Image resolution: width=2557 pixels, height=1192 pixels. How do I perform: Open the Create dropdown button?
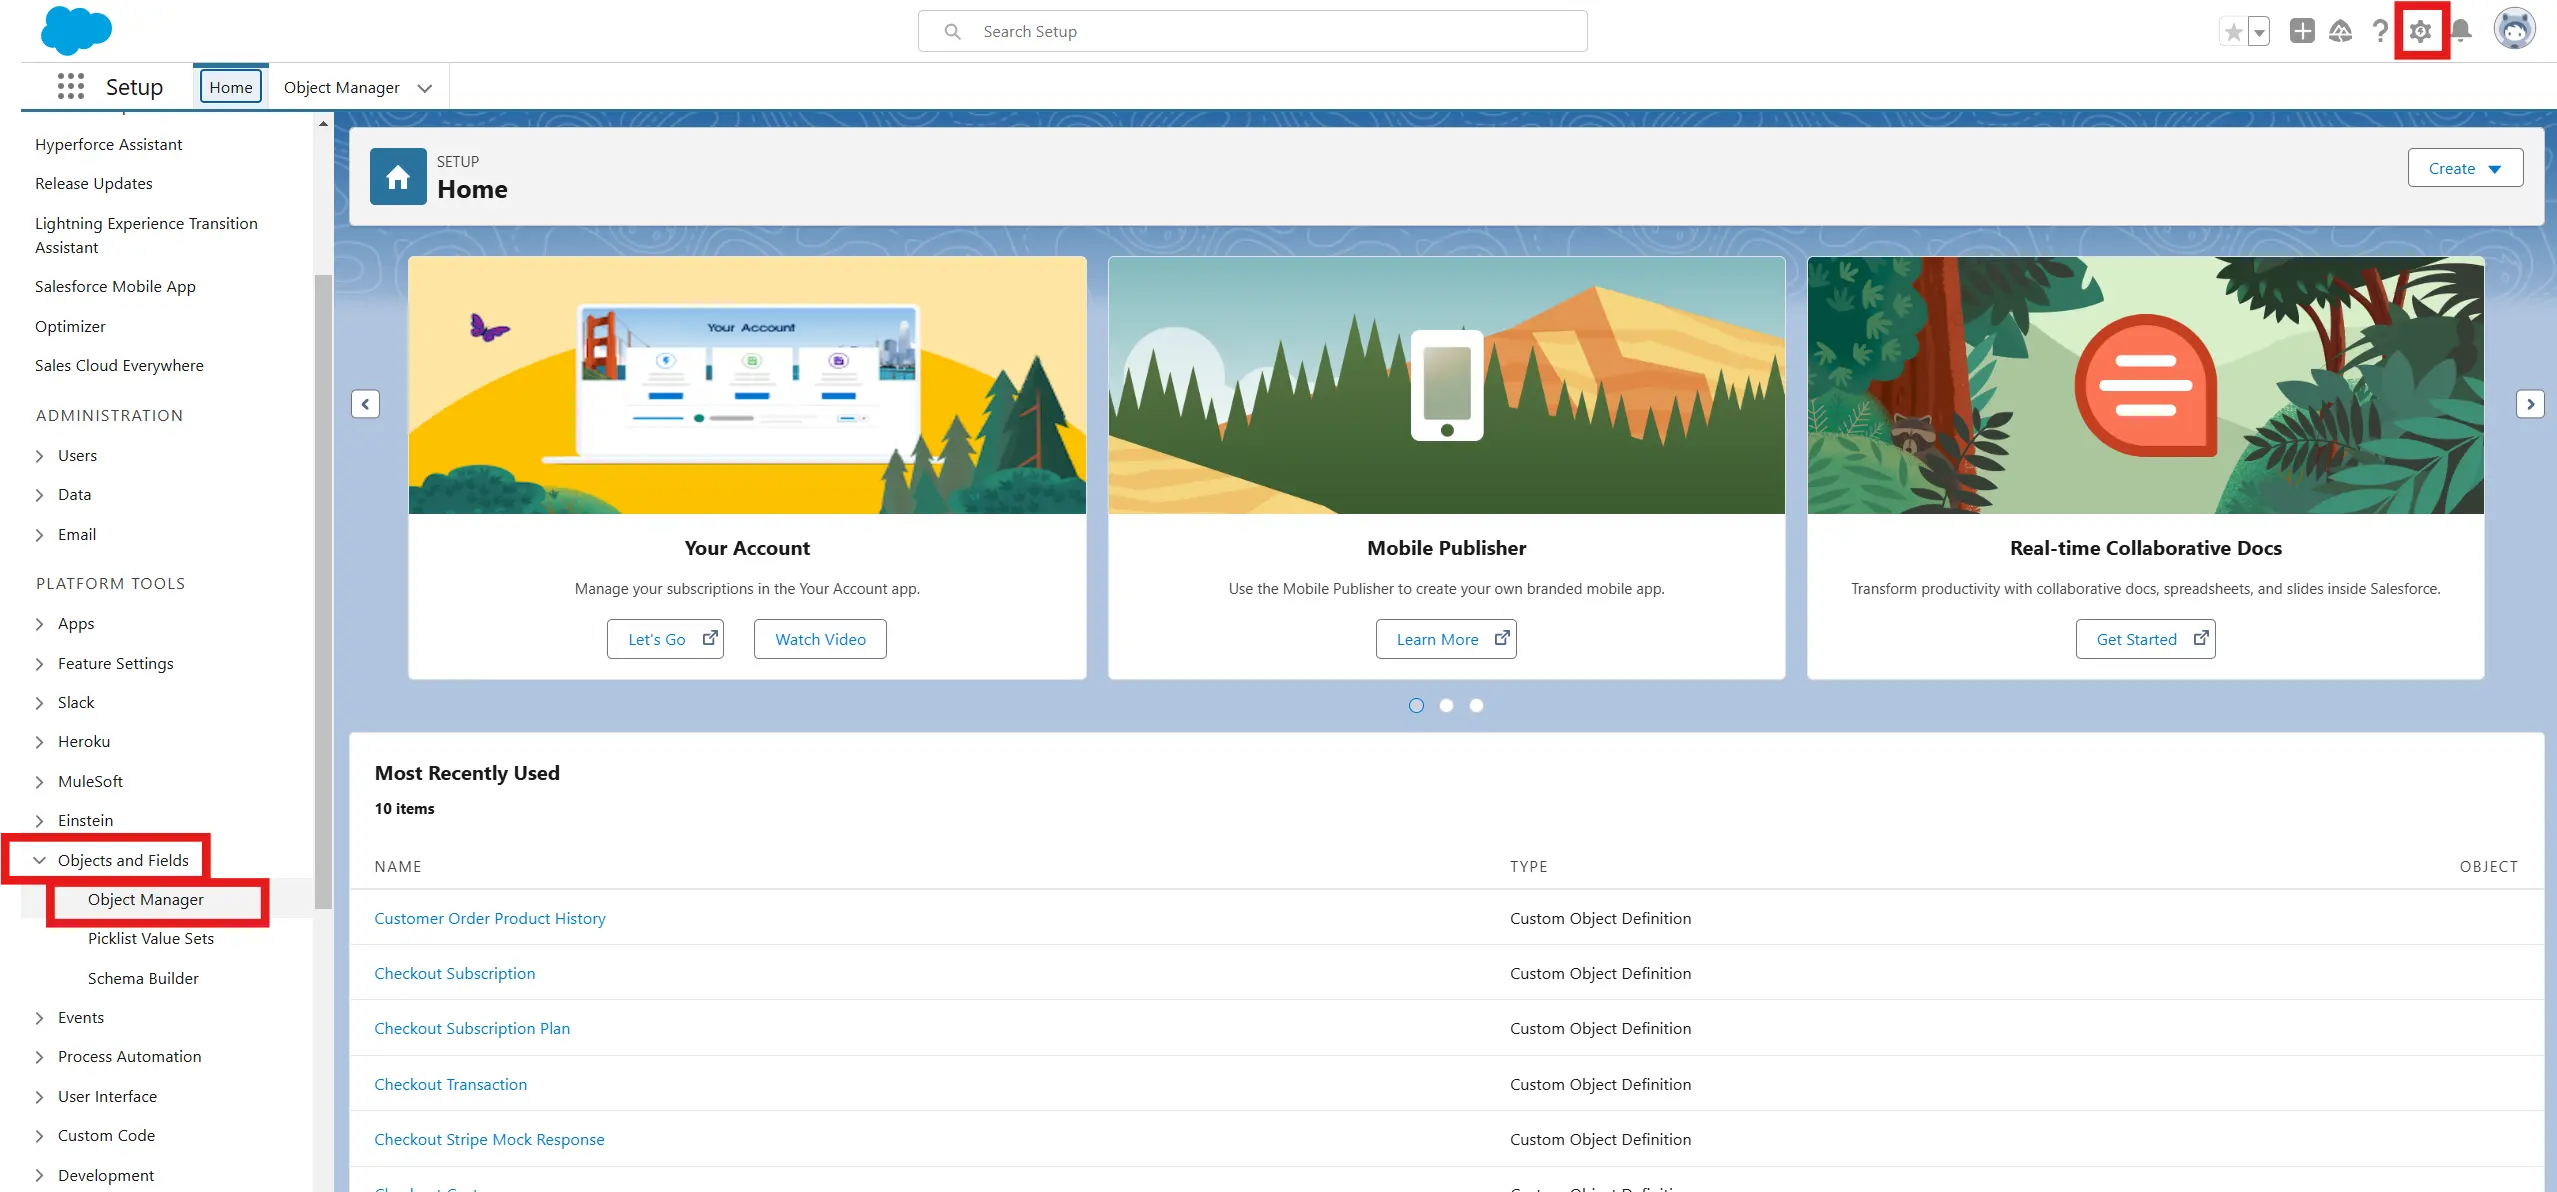tap(2465, 168)
